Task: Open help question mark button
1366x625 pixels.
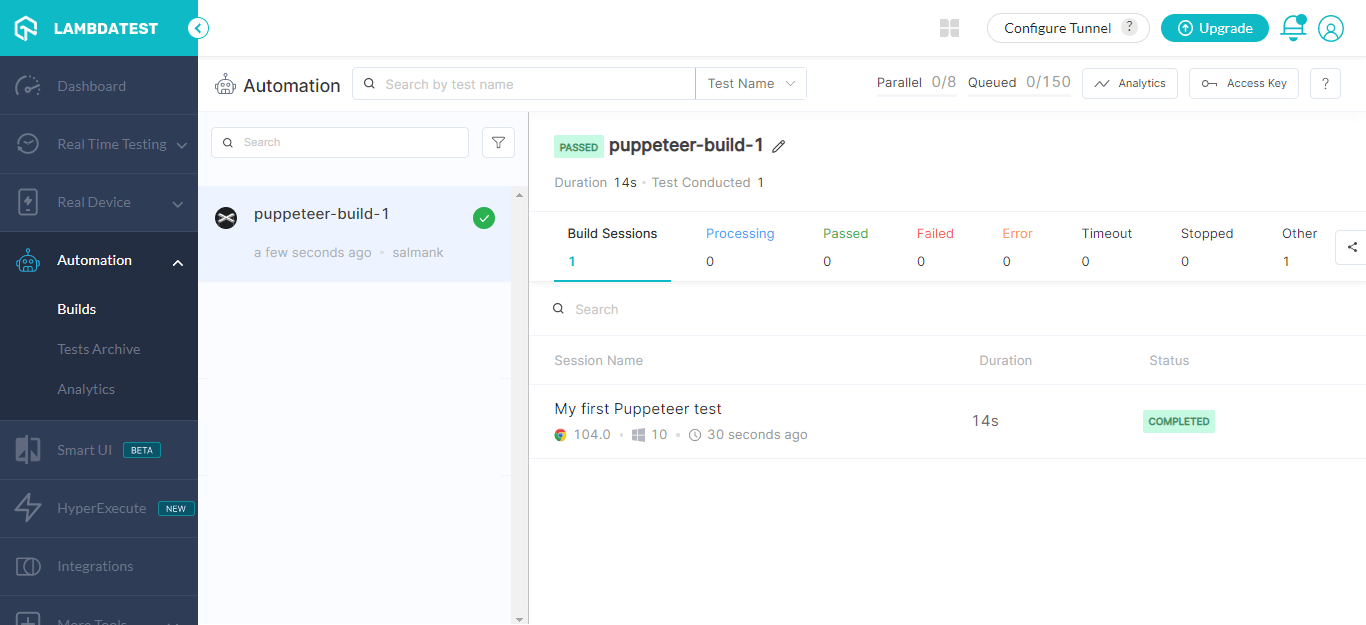Action: [1325, 84]
